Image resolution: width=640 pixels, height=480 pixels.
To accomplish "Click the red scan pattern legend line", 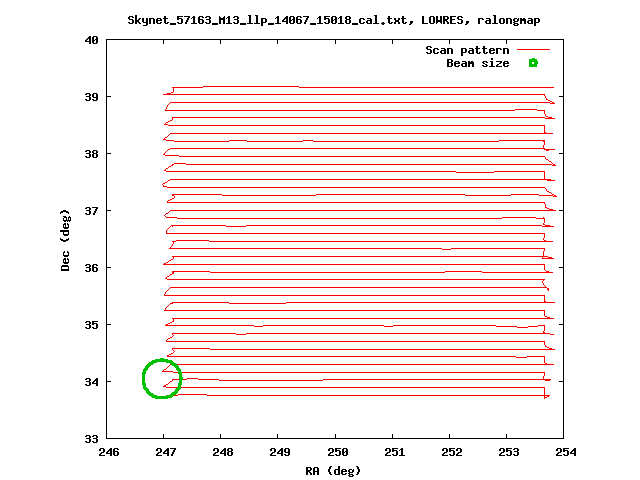I will point(533,50).
